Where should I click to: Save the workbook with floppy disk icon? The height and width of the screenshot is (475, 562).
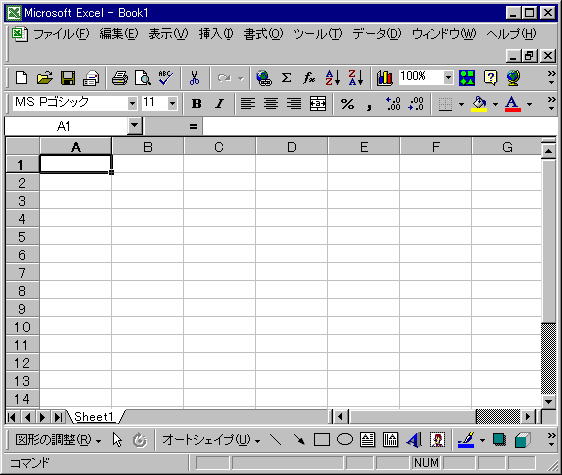click(68, 78)
